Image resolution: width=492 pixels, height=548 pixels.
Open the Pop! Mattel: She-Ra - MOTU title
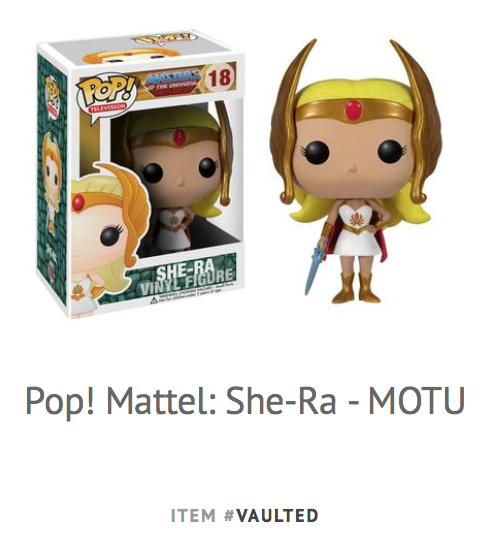point(245,401)
